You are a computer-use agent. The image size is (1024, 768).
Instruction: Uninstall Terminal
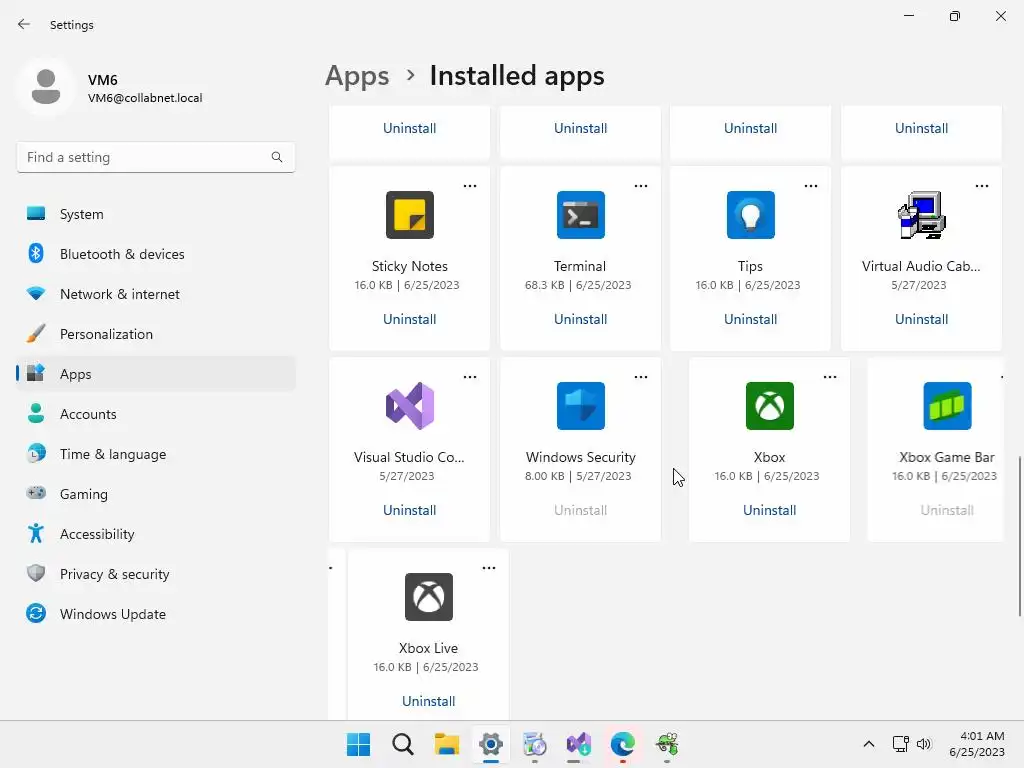point(581,319)
